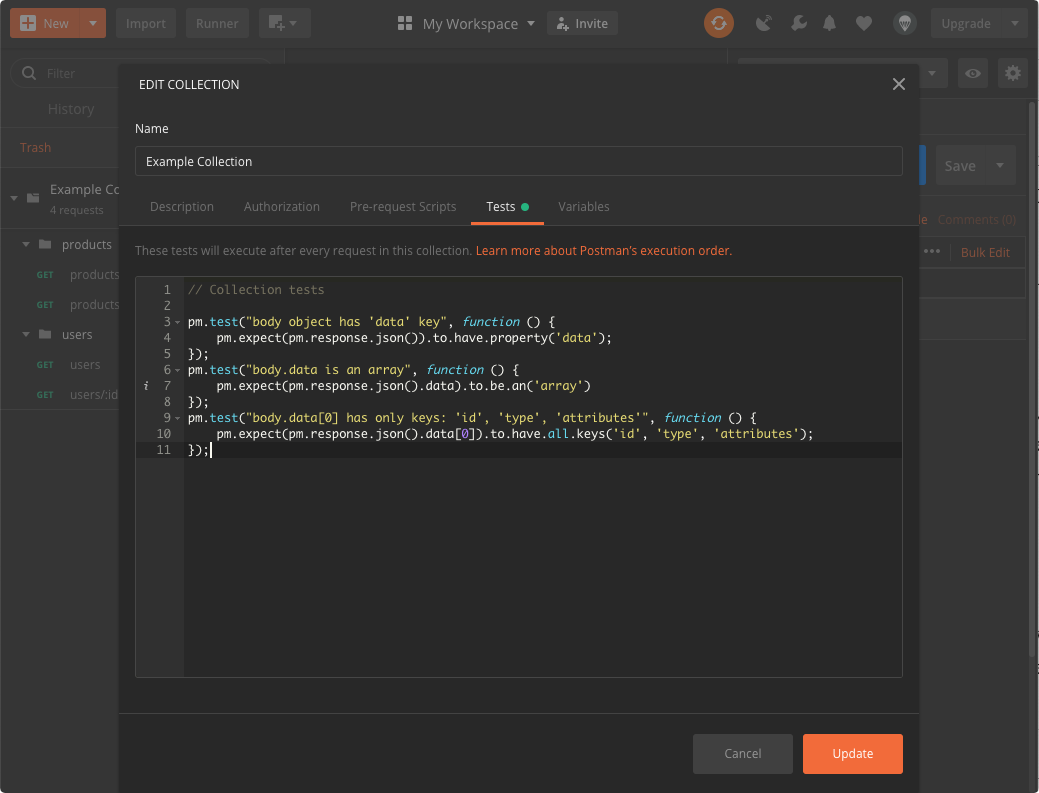Click the collection Name input field
Screen dimensions: 1039x793
(x=518, y=161)
